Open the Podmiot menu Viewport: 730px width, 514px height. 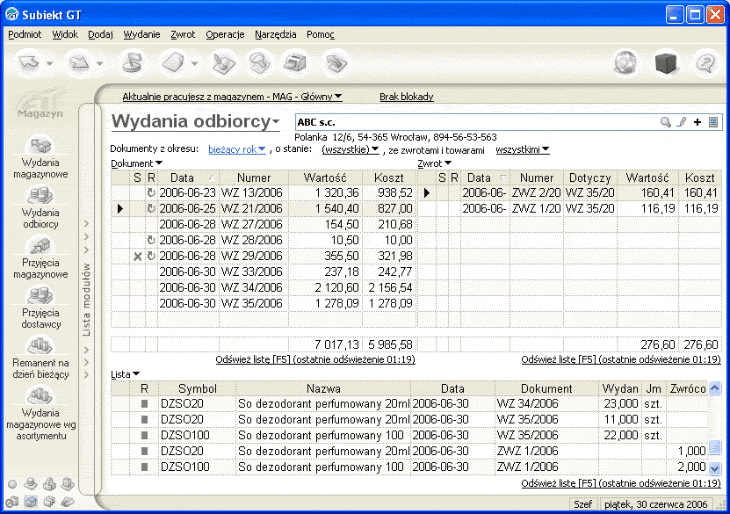pos(25,34)
